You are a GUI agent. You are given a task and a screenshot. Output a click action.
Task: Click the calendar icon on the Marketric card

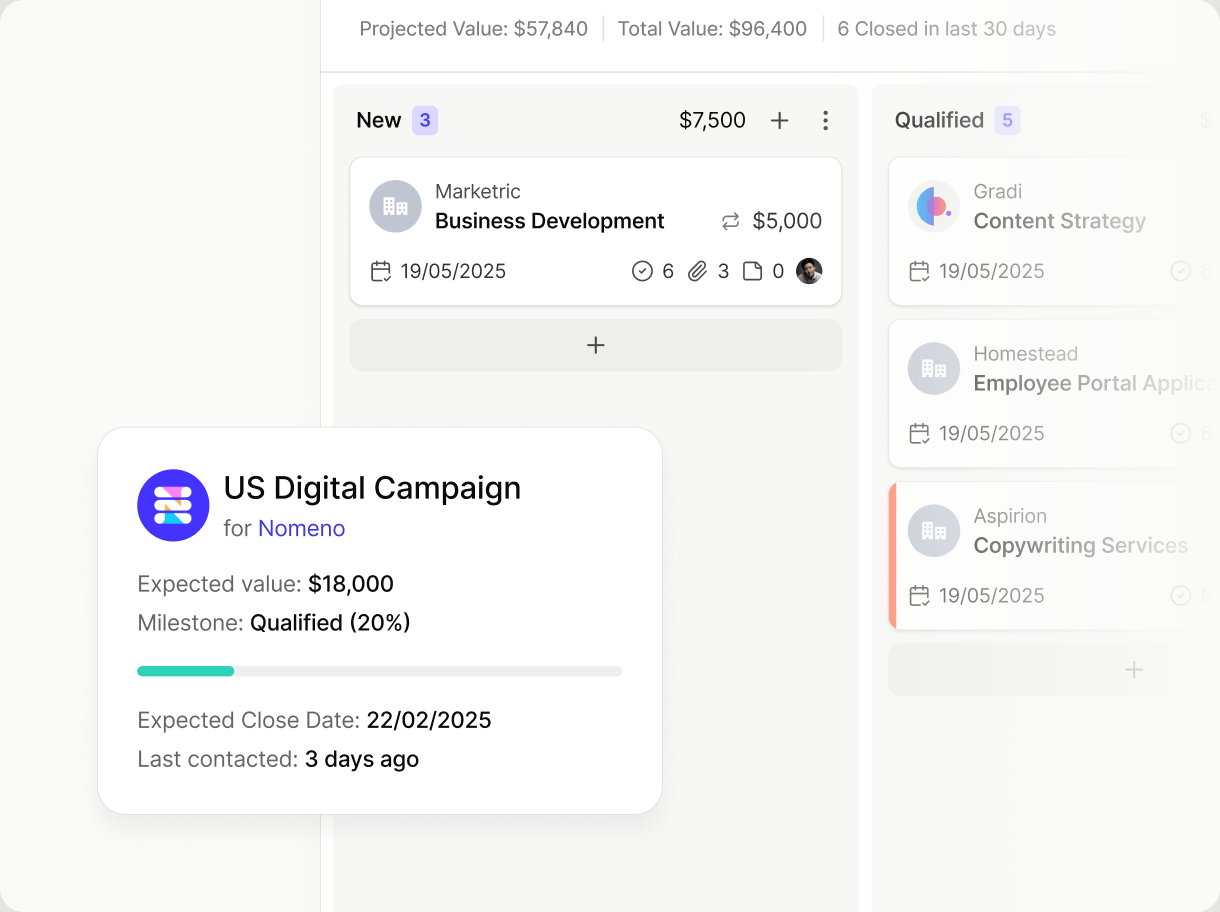click(x=380, y=271)
